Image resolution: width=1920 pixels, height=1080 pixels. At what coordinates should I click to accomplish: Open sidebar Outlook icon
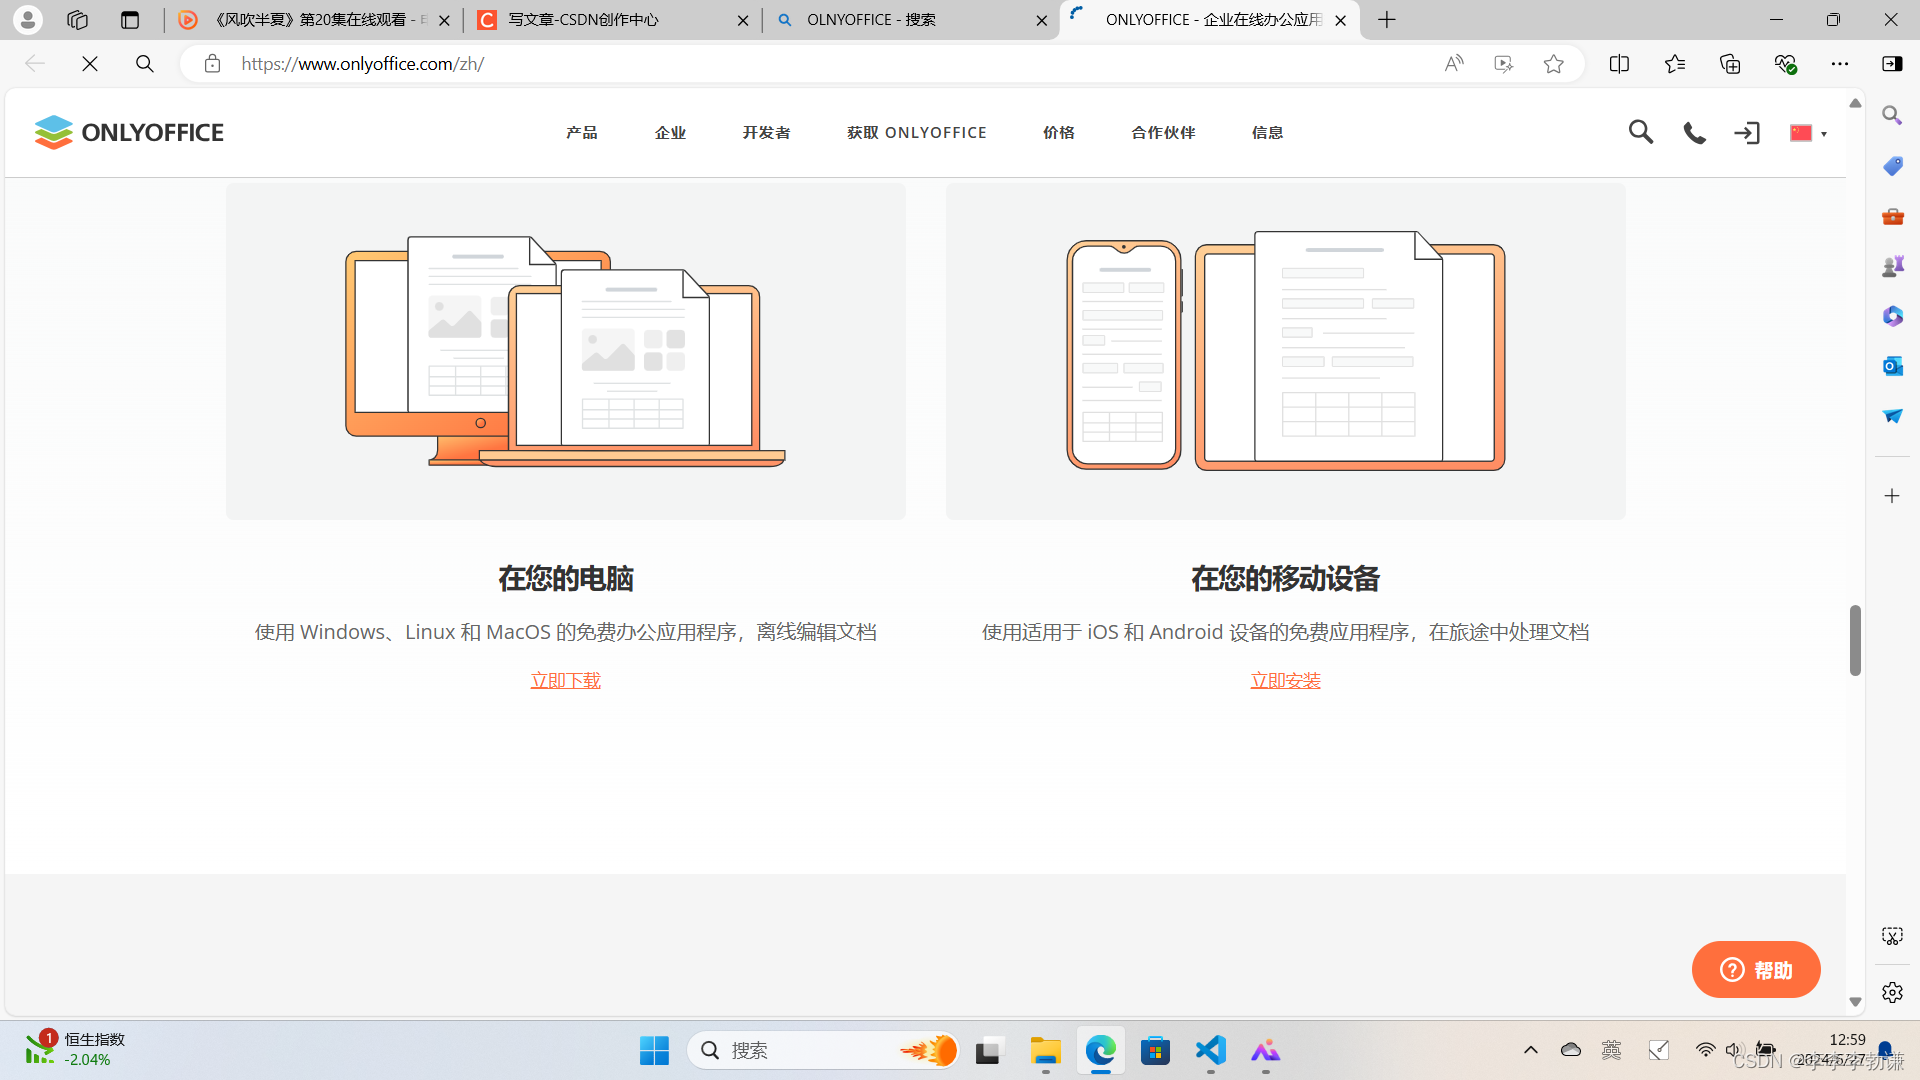1892,366
